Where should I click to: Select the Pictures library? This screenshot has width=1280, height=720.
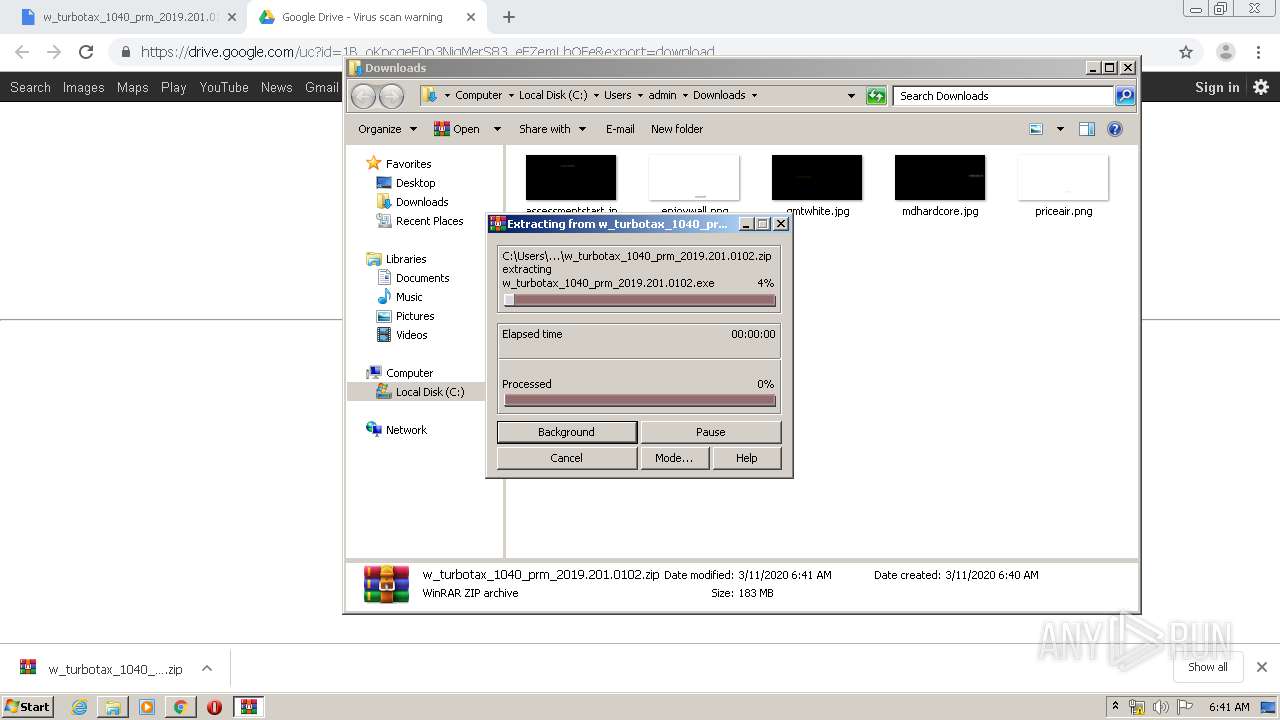tap(414, 316)
